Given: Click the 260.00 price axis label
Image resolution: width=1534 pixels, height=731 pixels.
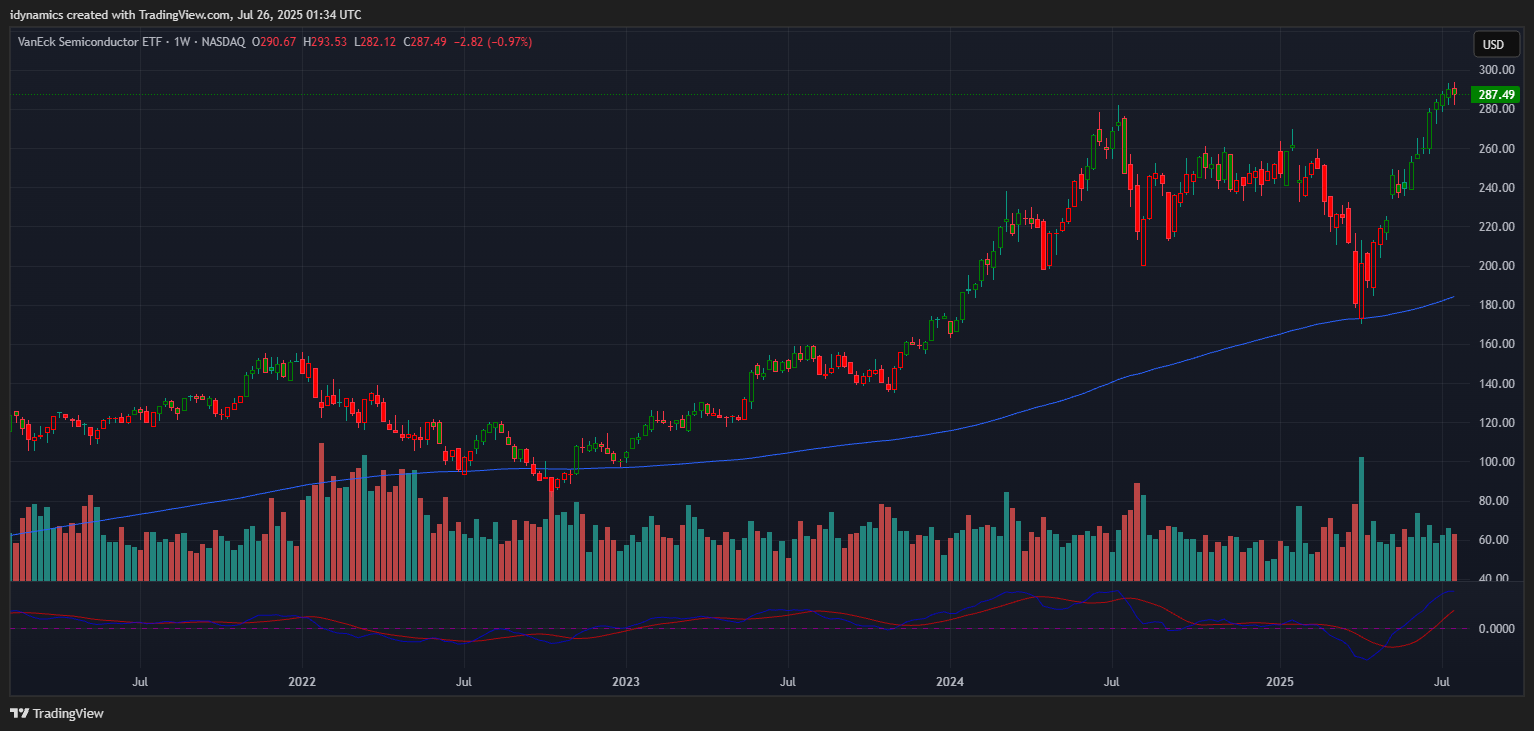Looking at the screenshot, I should click(x=1497, y=149).
